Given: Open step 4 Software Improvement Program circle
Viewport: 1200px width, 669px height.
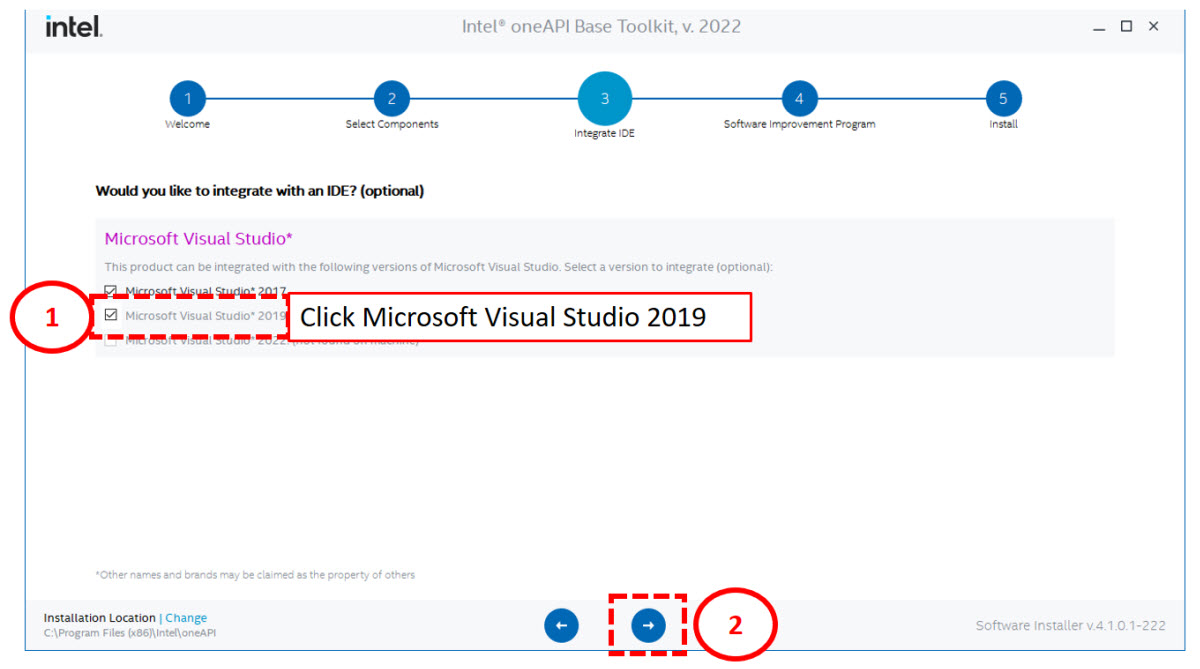Looking at the screenshot, I should 799,98.
